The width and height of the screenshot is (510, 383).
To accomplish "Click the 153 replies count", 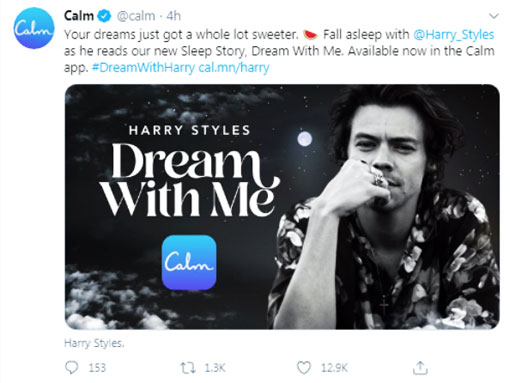I will pyautogui.click(x=97, y=368).
